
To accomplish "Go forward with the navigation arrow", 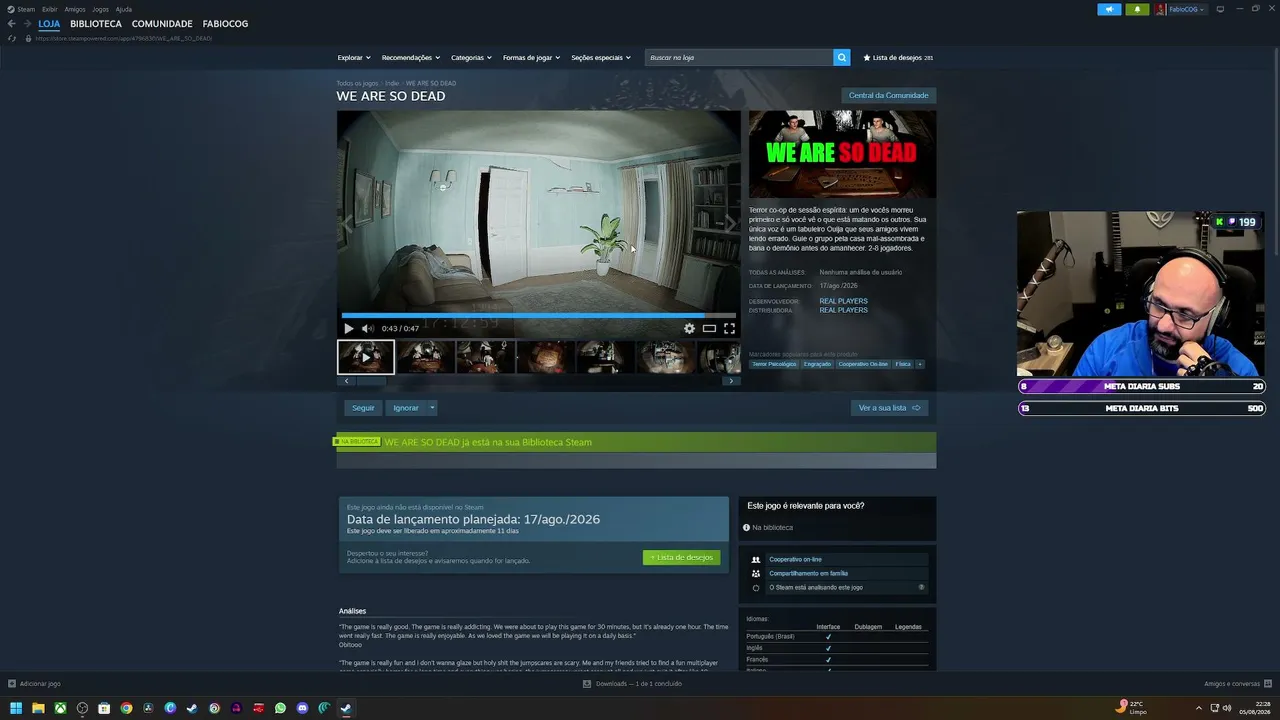I will click(x=27, y=23).
